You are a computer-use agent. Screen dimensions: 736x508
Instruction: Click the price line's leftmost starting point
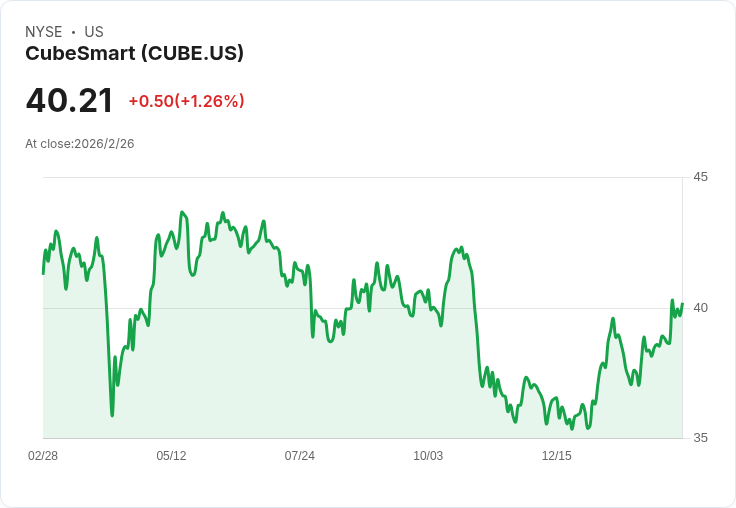pos(43,274)
